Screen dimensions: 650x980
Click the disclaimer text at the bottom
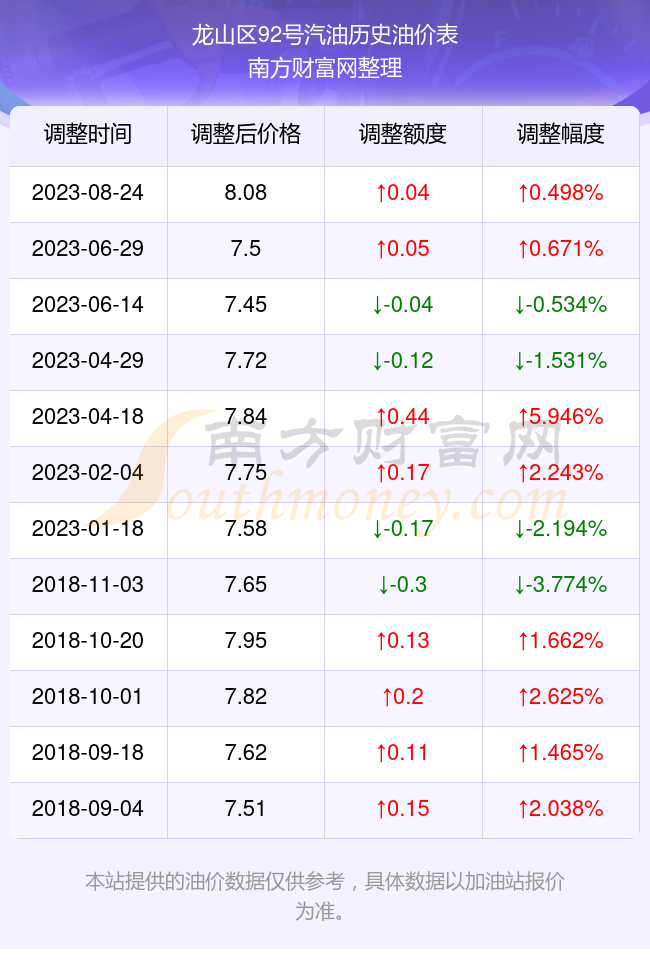coord(325,896)
